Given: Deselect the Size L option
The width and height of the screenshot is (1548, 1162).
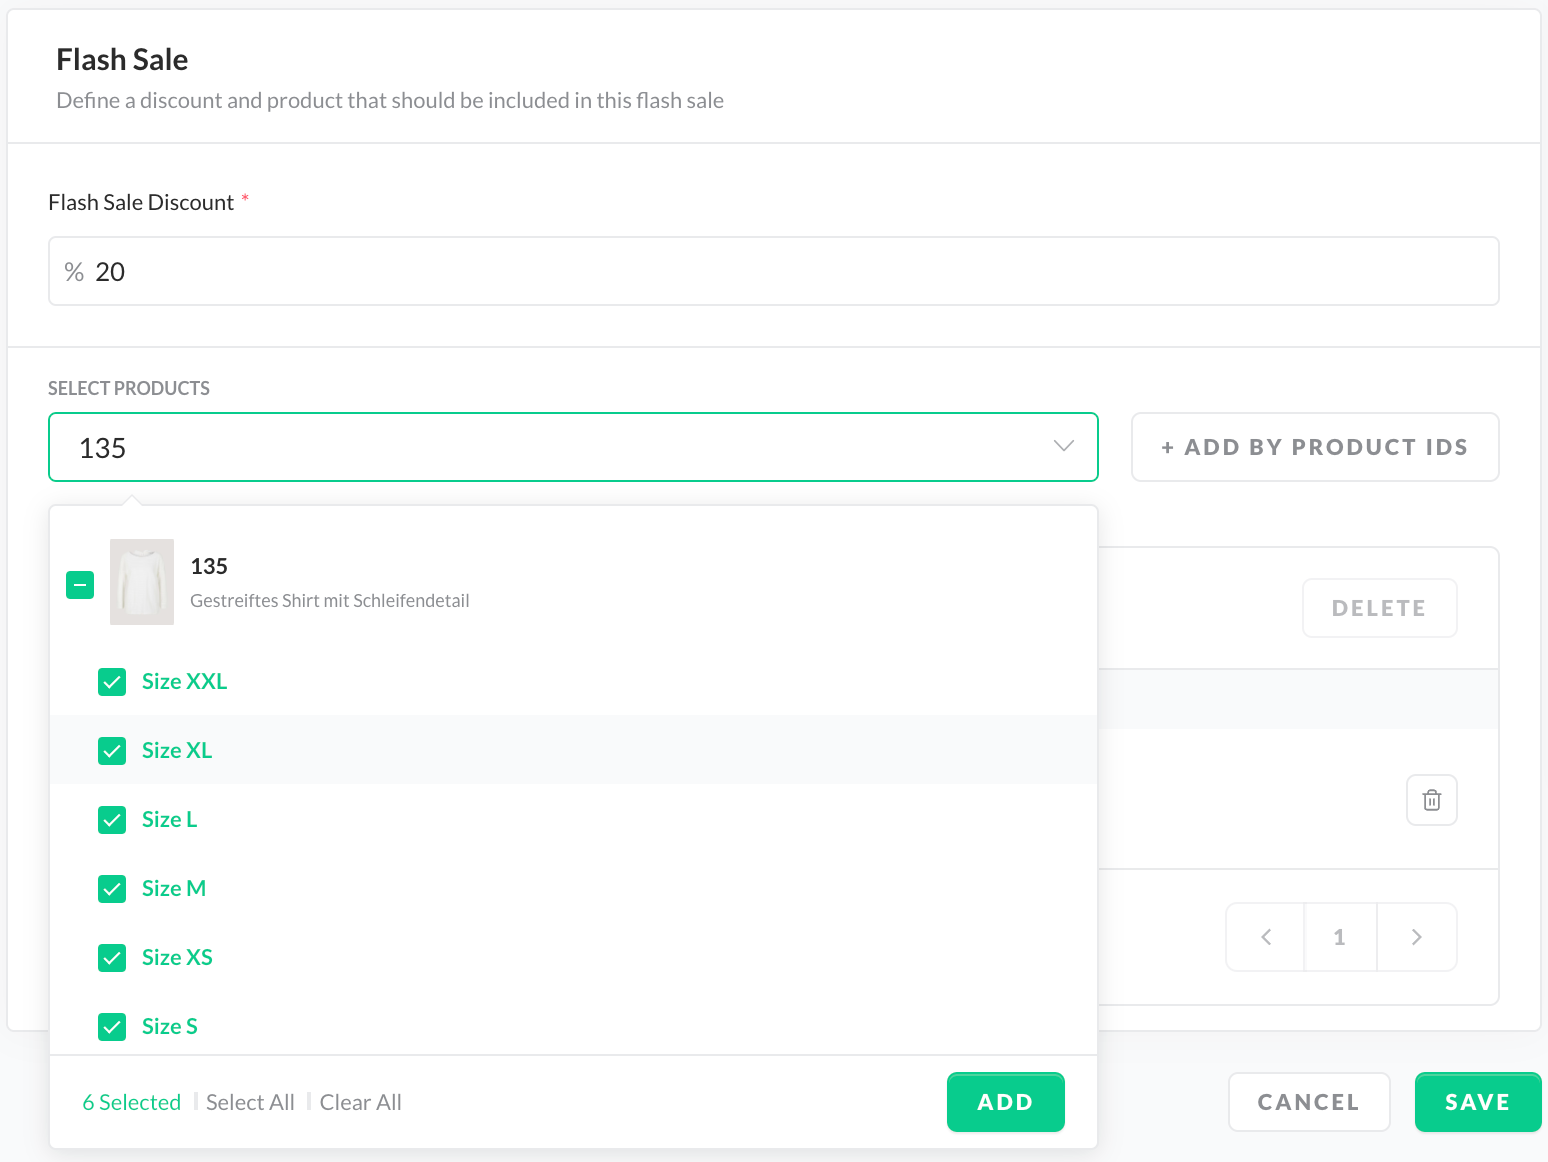Looking at the screenshot, I should [x=112, y=820].
